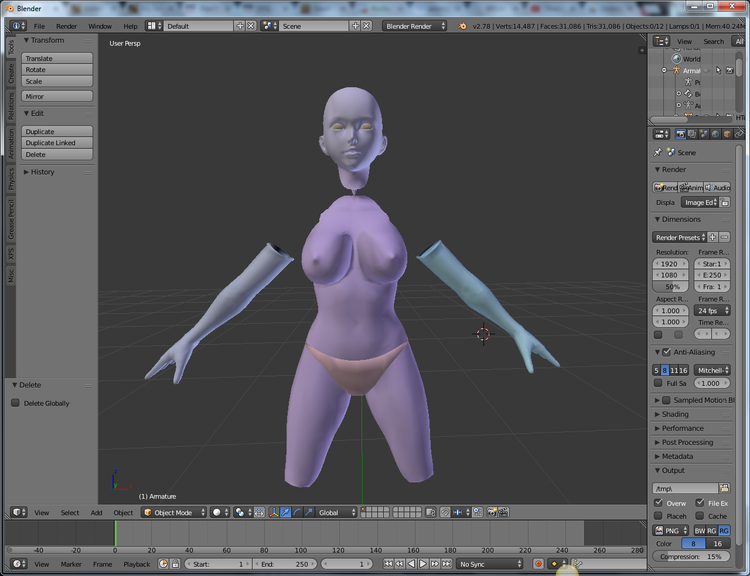Image resolution: width=750 pixels, height=576 pixels.
Task: Click the timeline lock range icon
Action: (x=176, y=564)
